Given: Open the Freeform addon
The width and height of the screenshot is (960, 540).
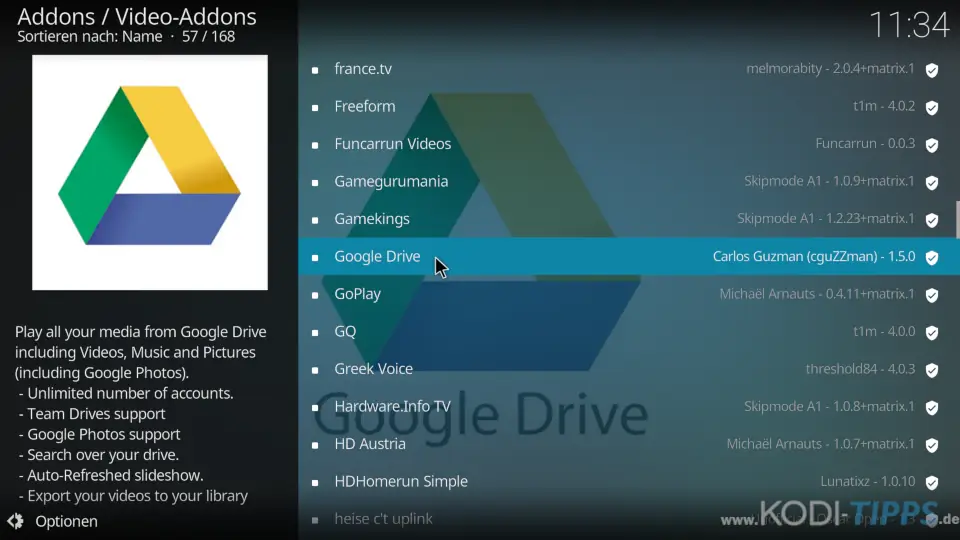Looking at the screenshot, I should 629,107.
